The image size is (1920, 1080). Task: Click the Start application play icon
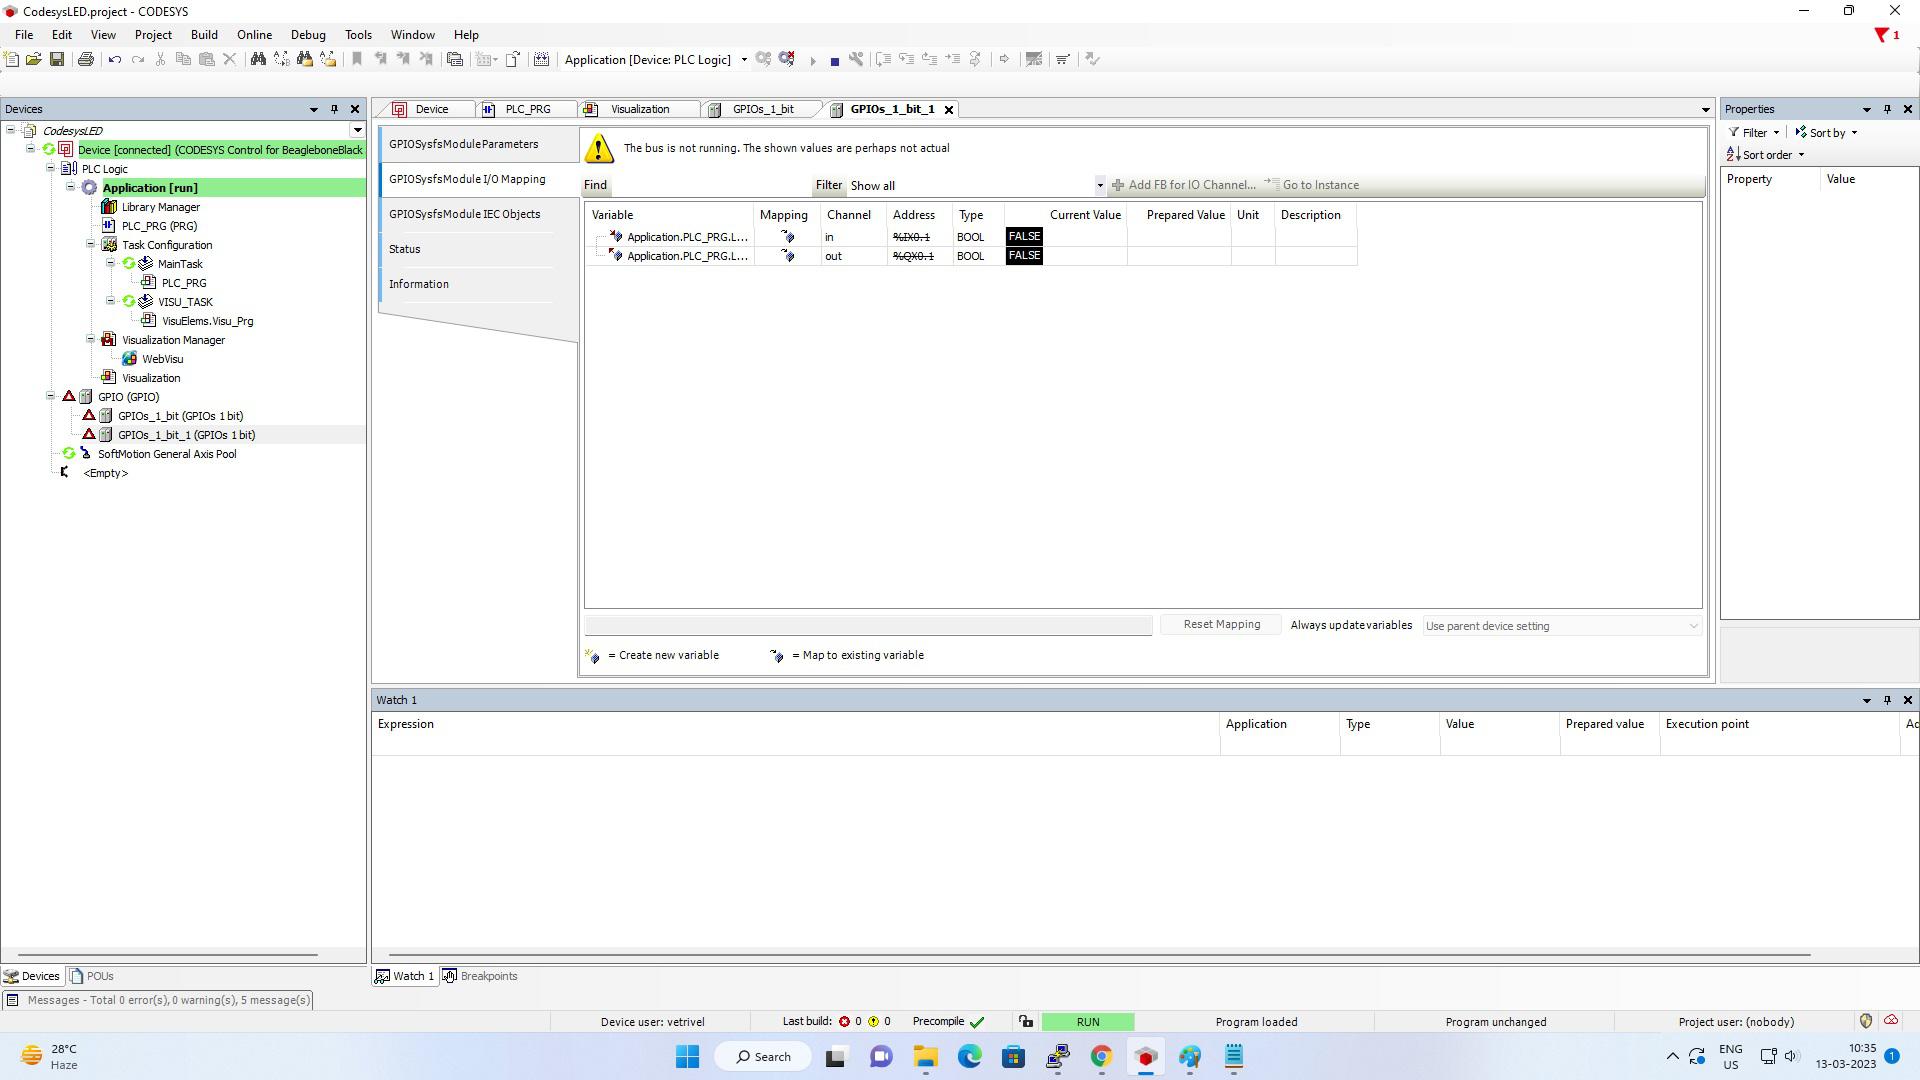coord(813,61)
